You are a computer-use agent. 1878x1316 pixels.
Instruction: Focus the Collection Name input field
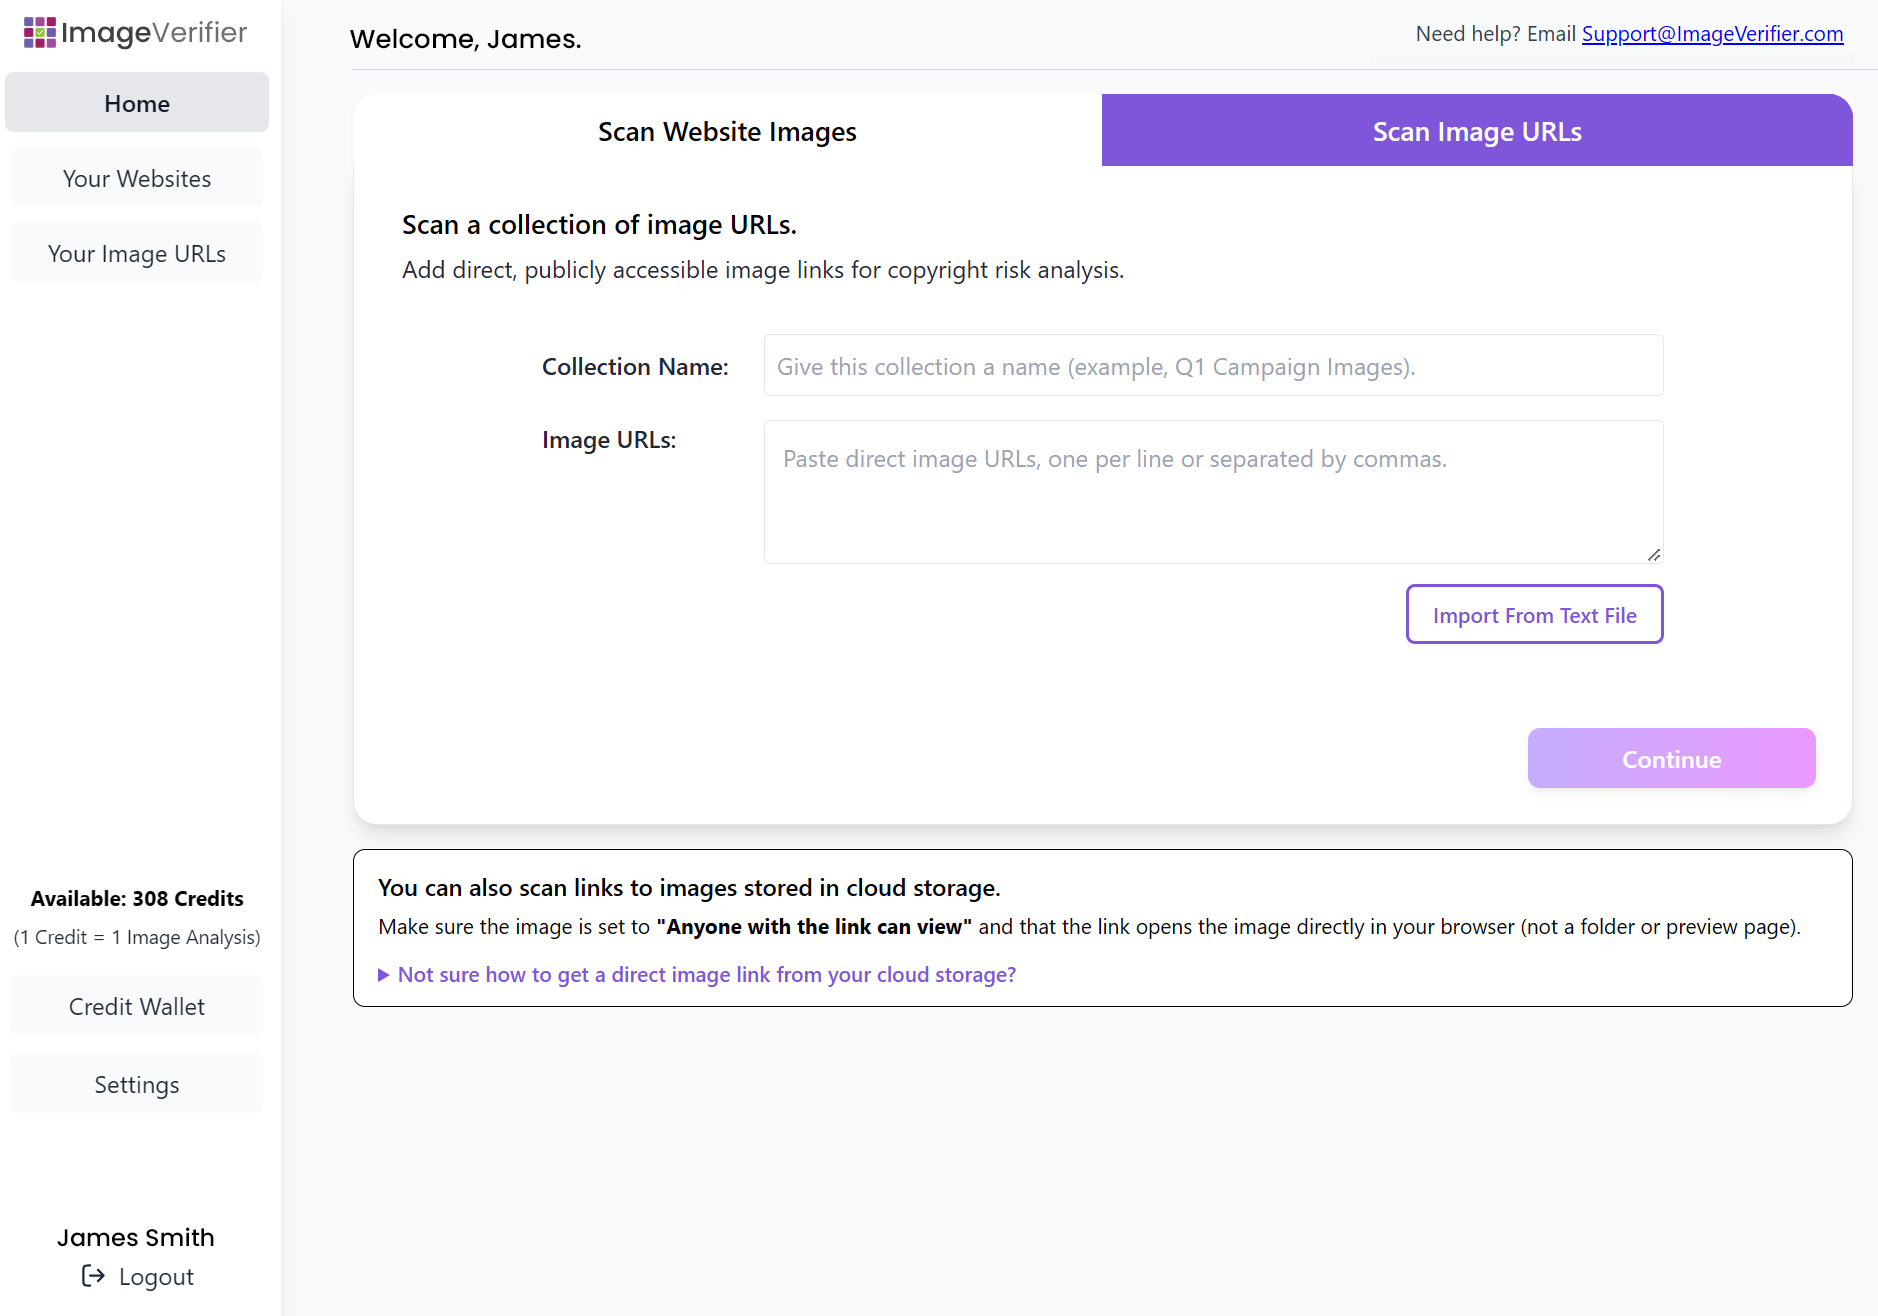[1214, 365]
